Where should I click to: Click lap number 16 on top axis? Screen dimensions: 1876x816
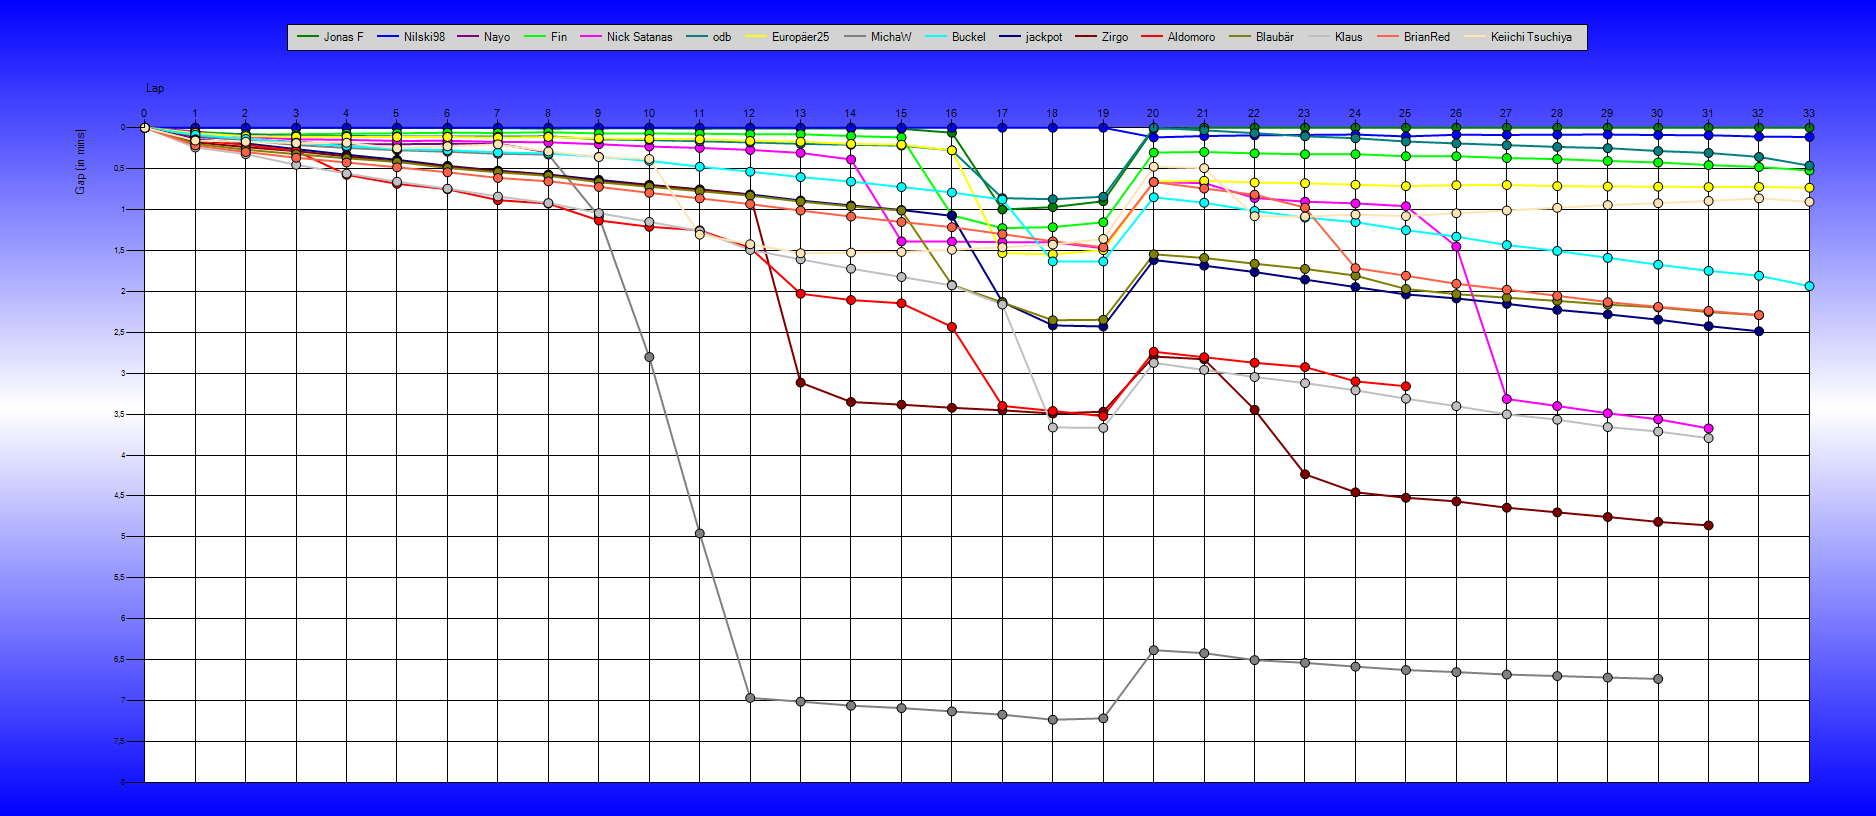[951, 114]
